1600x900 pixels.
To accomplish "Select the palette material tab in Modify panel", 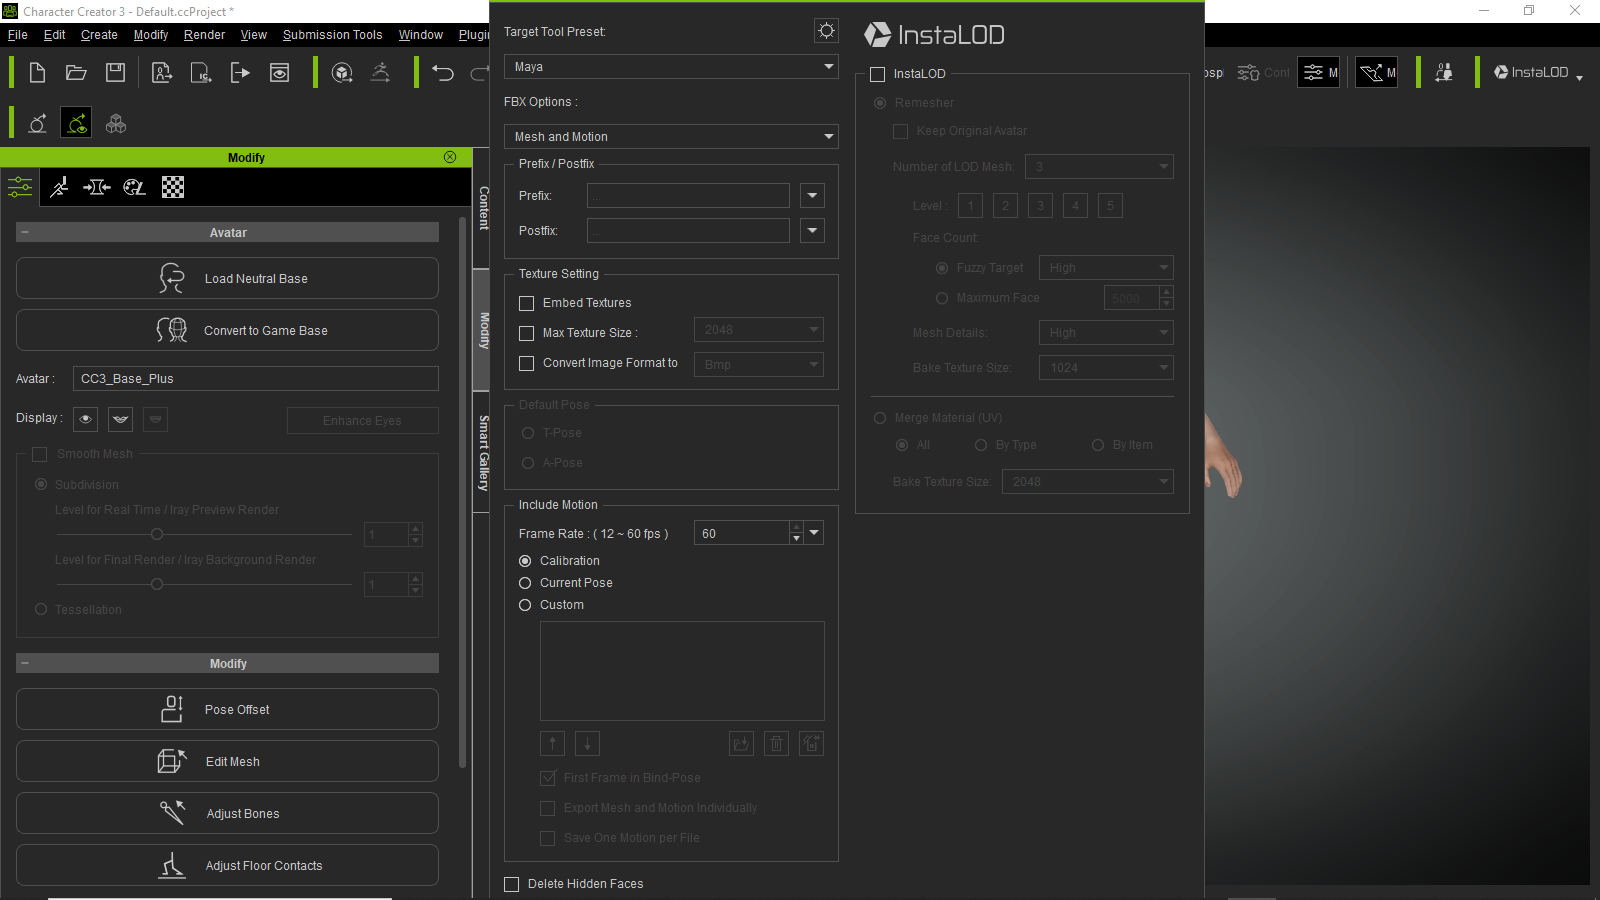I will (134, 187).
